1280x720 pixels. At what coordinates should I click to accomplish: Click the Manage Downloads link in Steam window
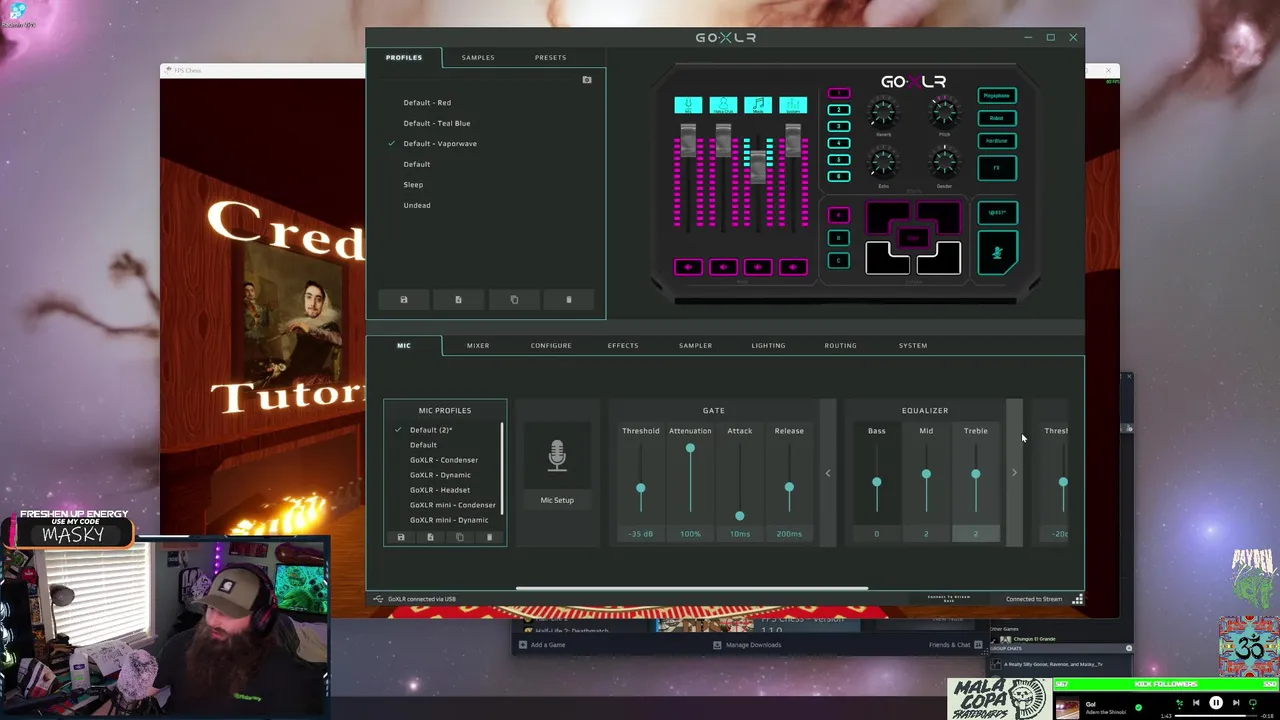[747, 645]
